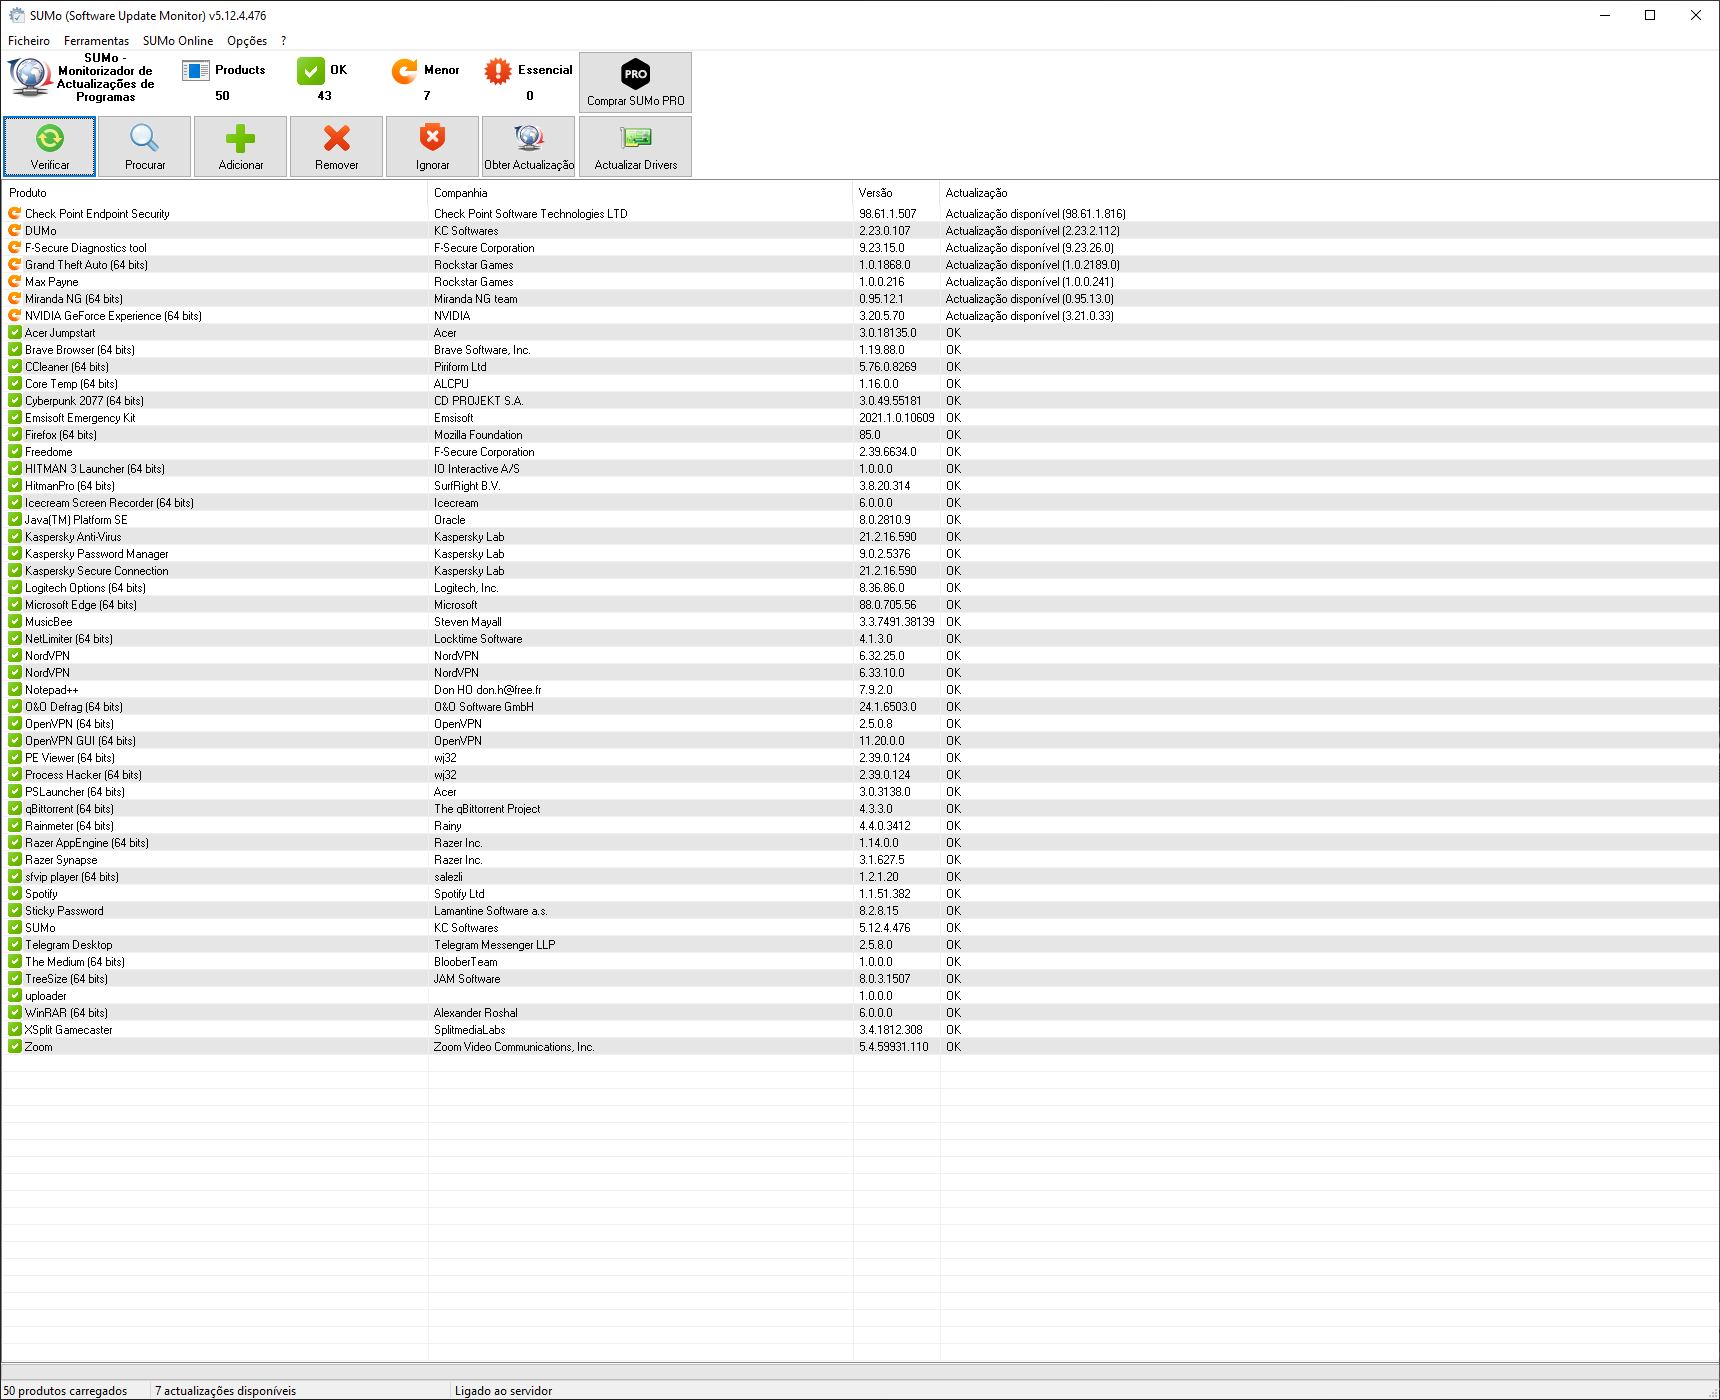Sort list by Companhia column header
This screenshot has height=1400, width=1720.
coord(641,193)
